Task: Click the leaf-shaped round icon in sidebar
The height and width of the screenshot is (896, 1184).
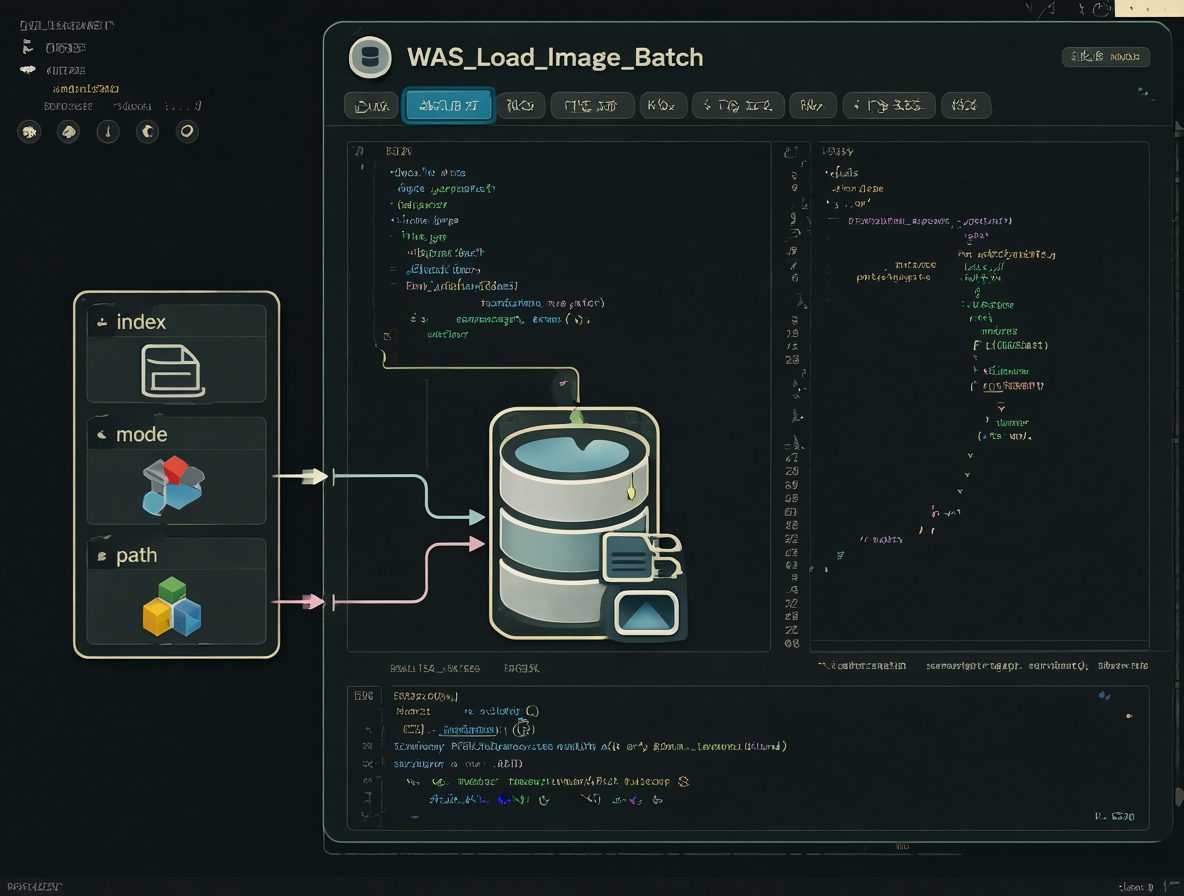Action: (x=69, y=132)
